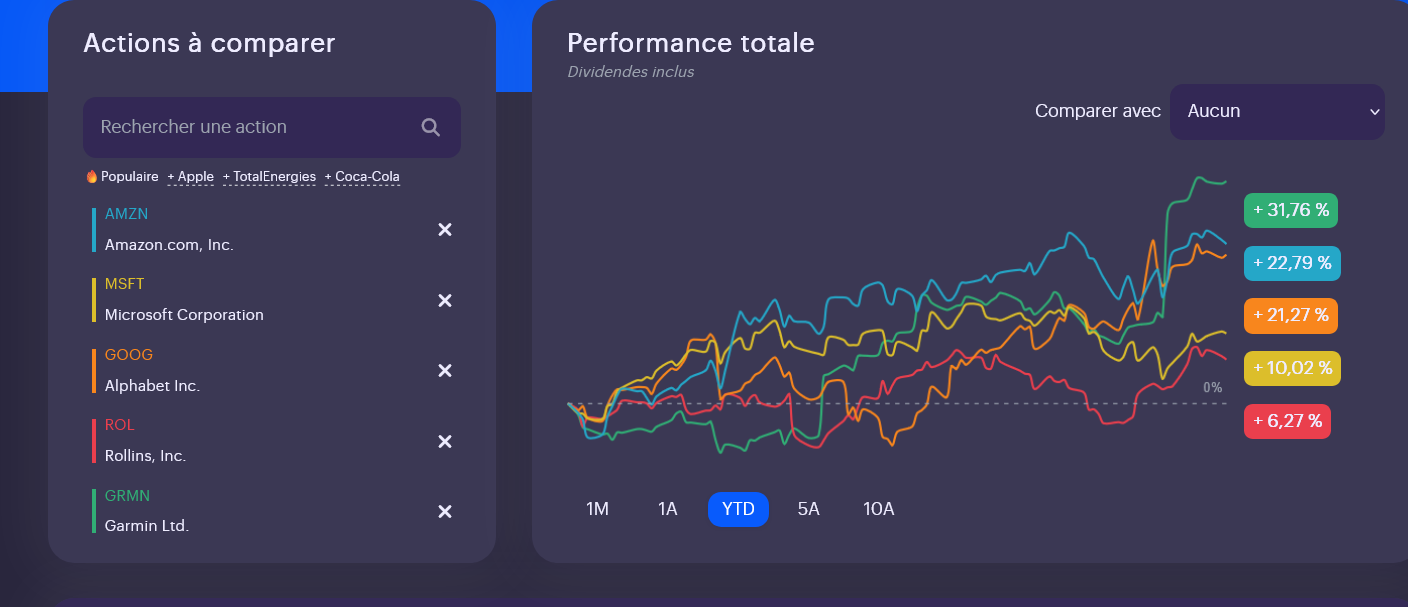
Task: Remove Garmin Ltd. using the X icon
Action: coord(445,512)
